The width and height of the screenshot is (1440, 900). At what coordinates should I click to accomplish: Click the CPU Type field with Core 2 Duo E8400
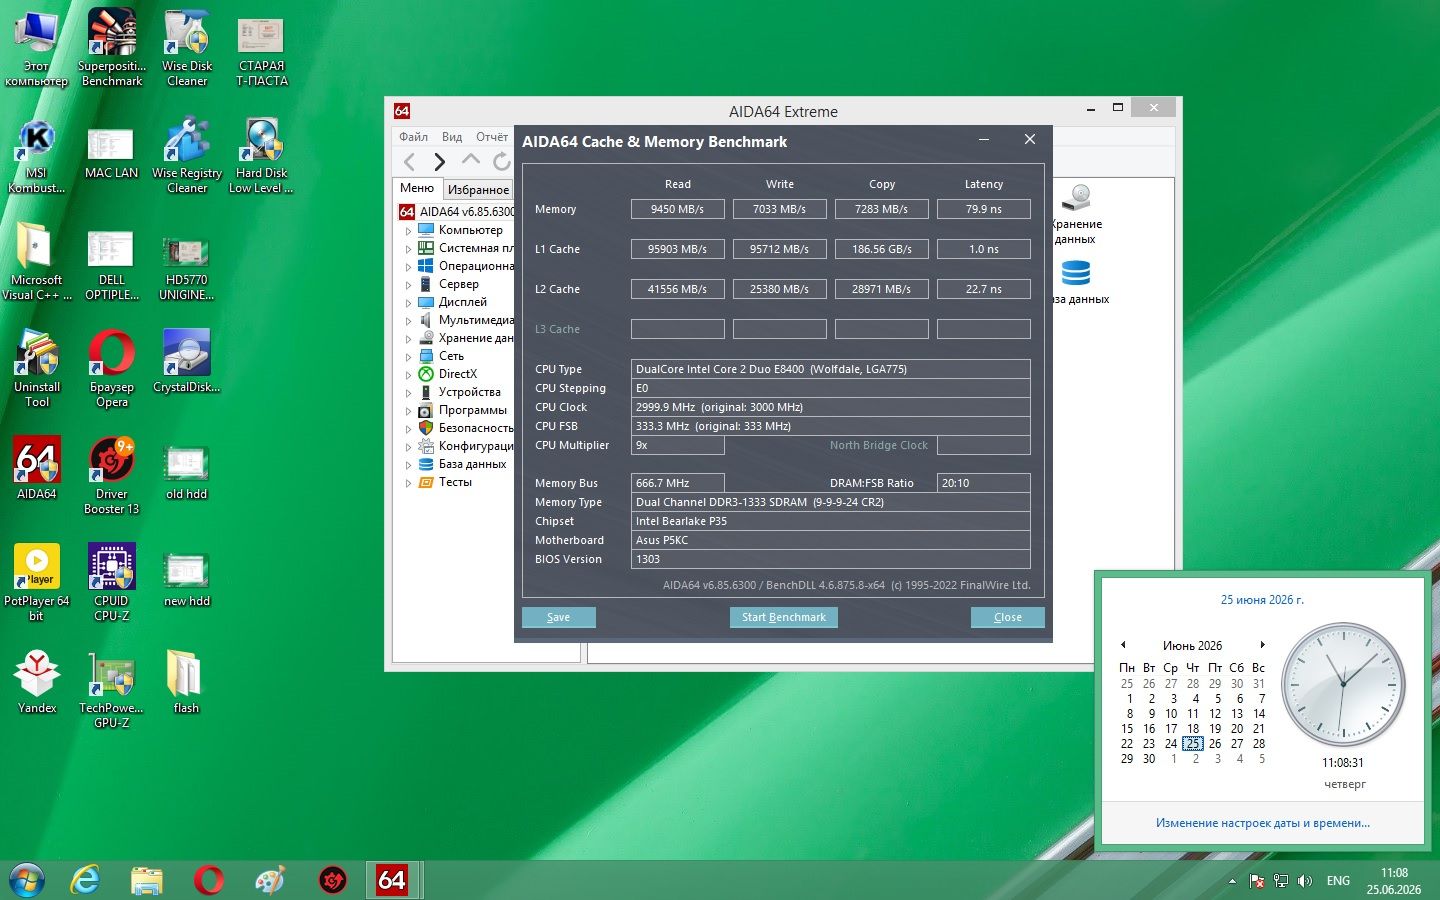[831, 369]
